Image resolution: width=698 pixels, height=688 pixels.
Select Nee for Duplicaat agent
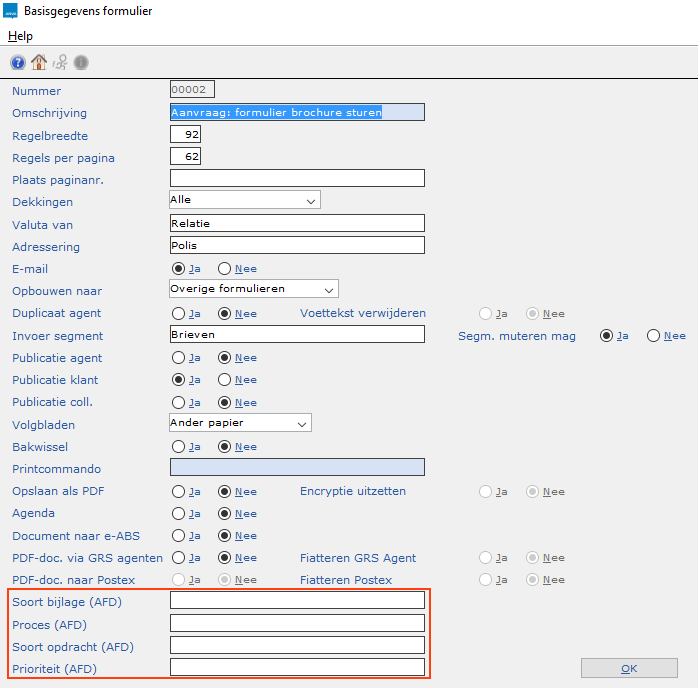tap(224, 314)
